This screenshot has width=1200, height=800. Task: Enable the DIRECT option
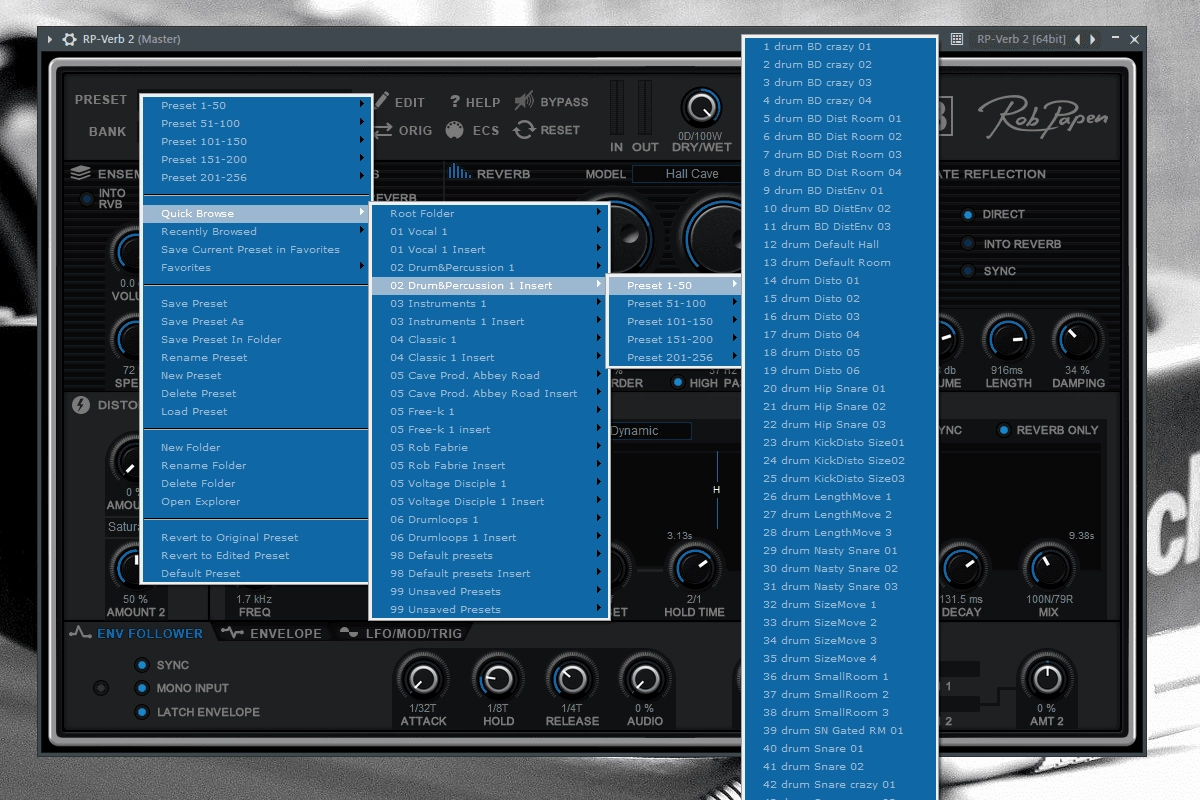968,214
